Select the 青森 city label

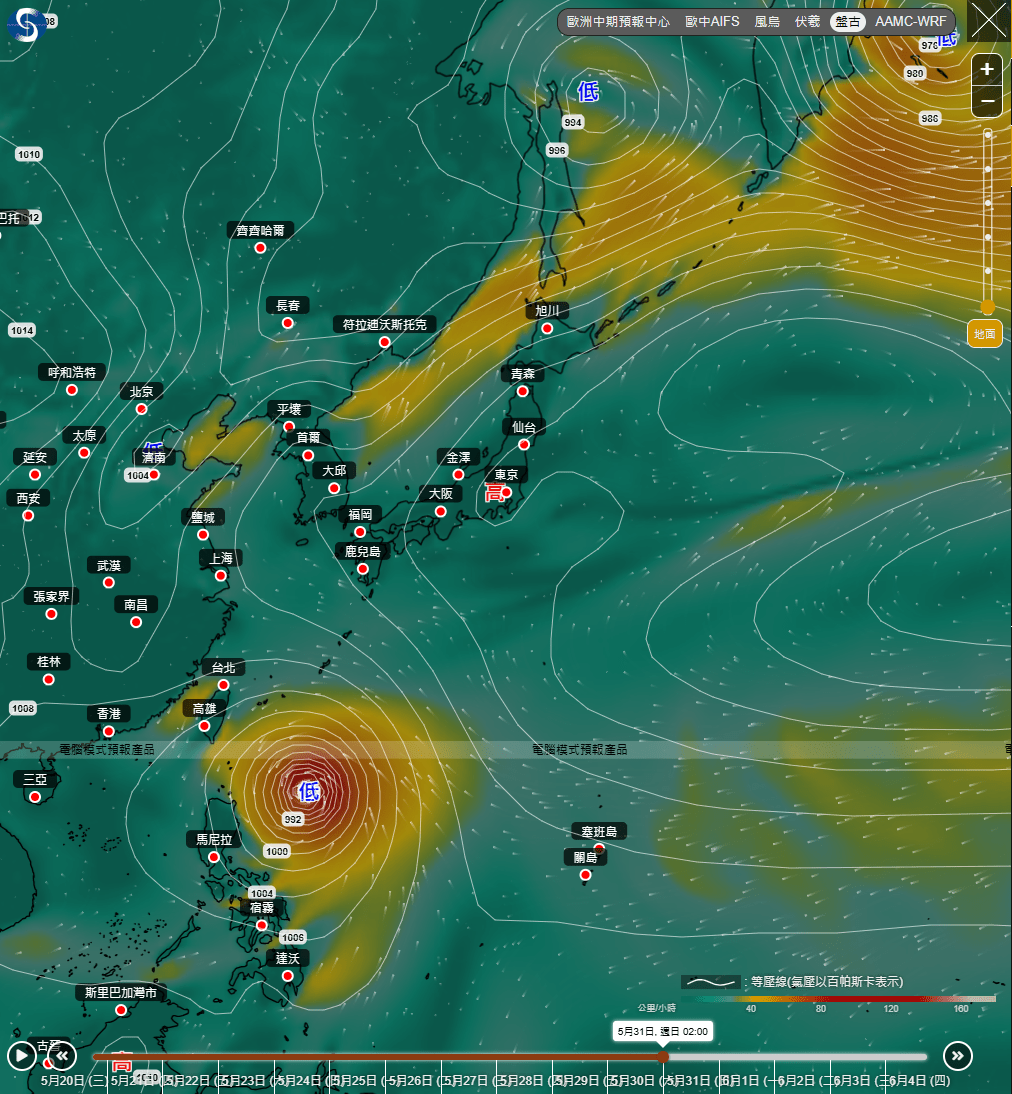point(523,374)
